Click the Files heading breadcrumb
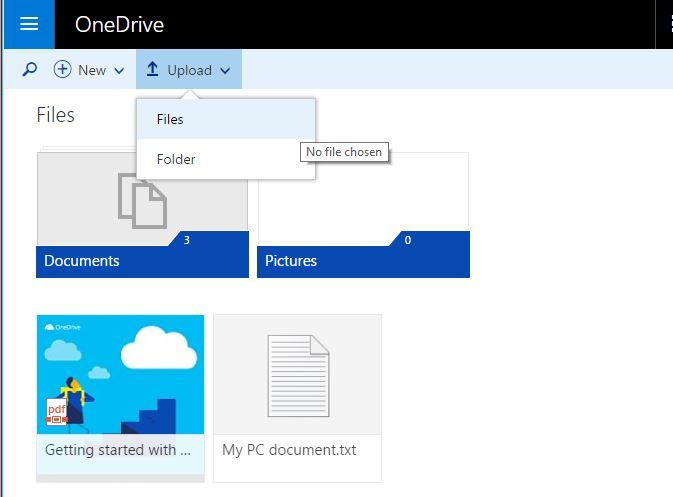Viewport: 673px width, 497px height. pyautogui.click(x=55, y=115)
